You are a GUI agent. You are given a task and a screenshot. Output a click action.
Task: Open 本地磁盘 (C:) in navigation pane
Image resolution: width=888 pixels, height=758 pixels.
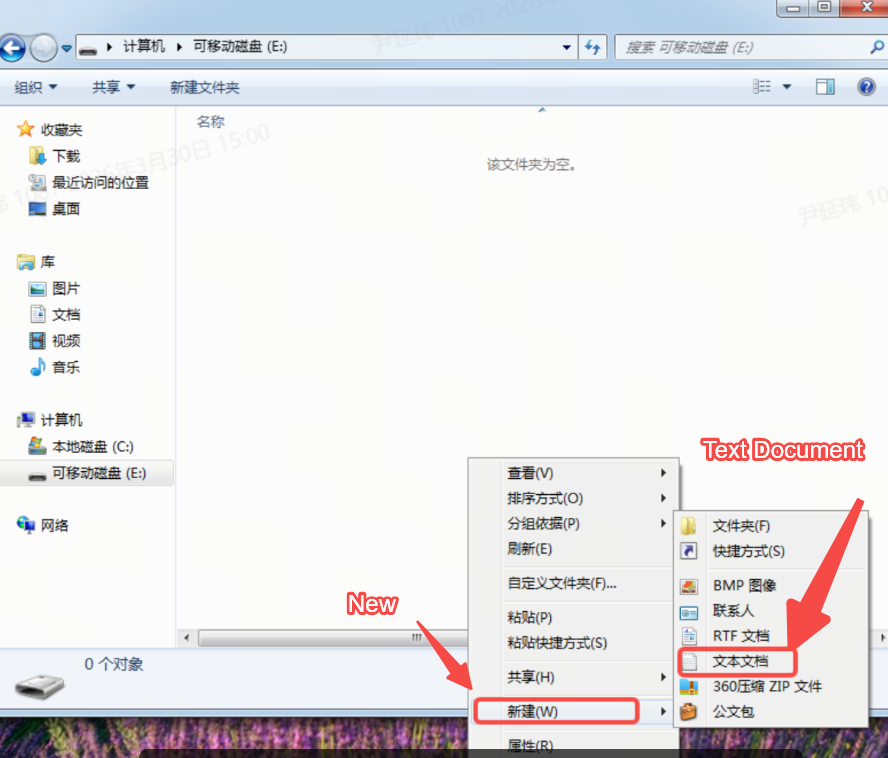tap(92, 446)
